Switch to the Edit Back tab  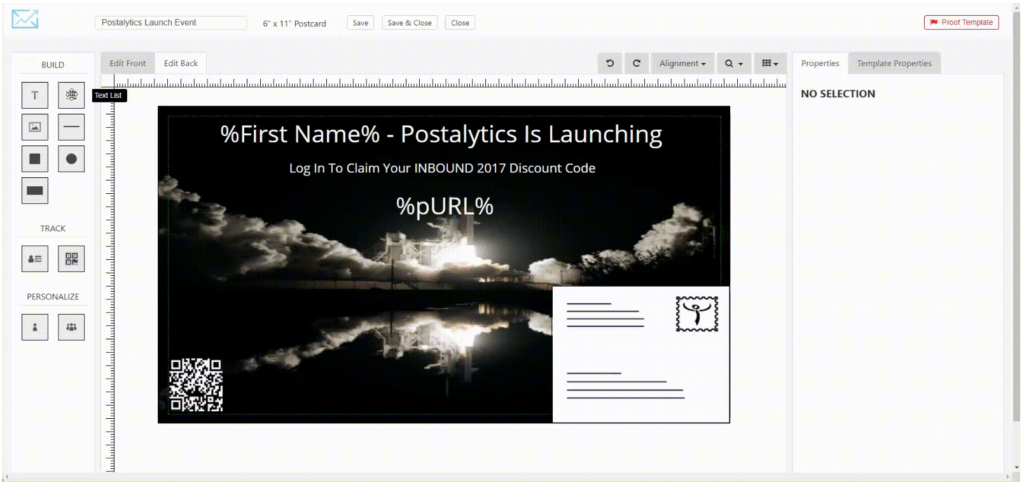[x=181, y=63]
